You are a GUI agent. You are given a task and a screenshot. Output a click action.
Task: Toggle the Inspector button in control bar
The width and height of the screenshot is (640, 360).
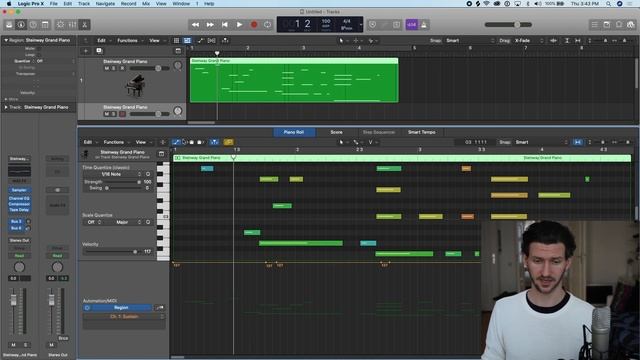(21, 25)
